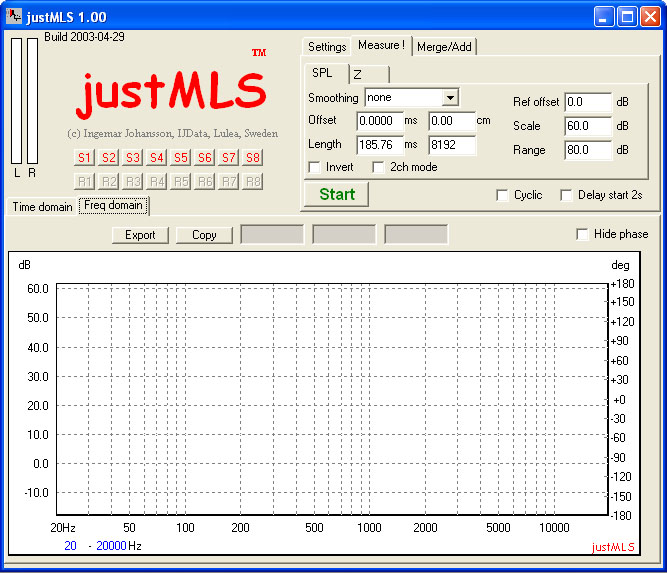The image size is (667, 573).
Task: Click the Scale dB field
Action: coord(587,126)
